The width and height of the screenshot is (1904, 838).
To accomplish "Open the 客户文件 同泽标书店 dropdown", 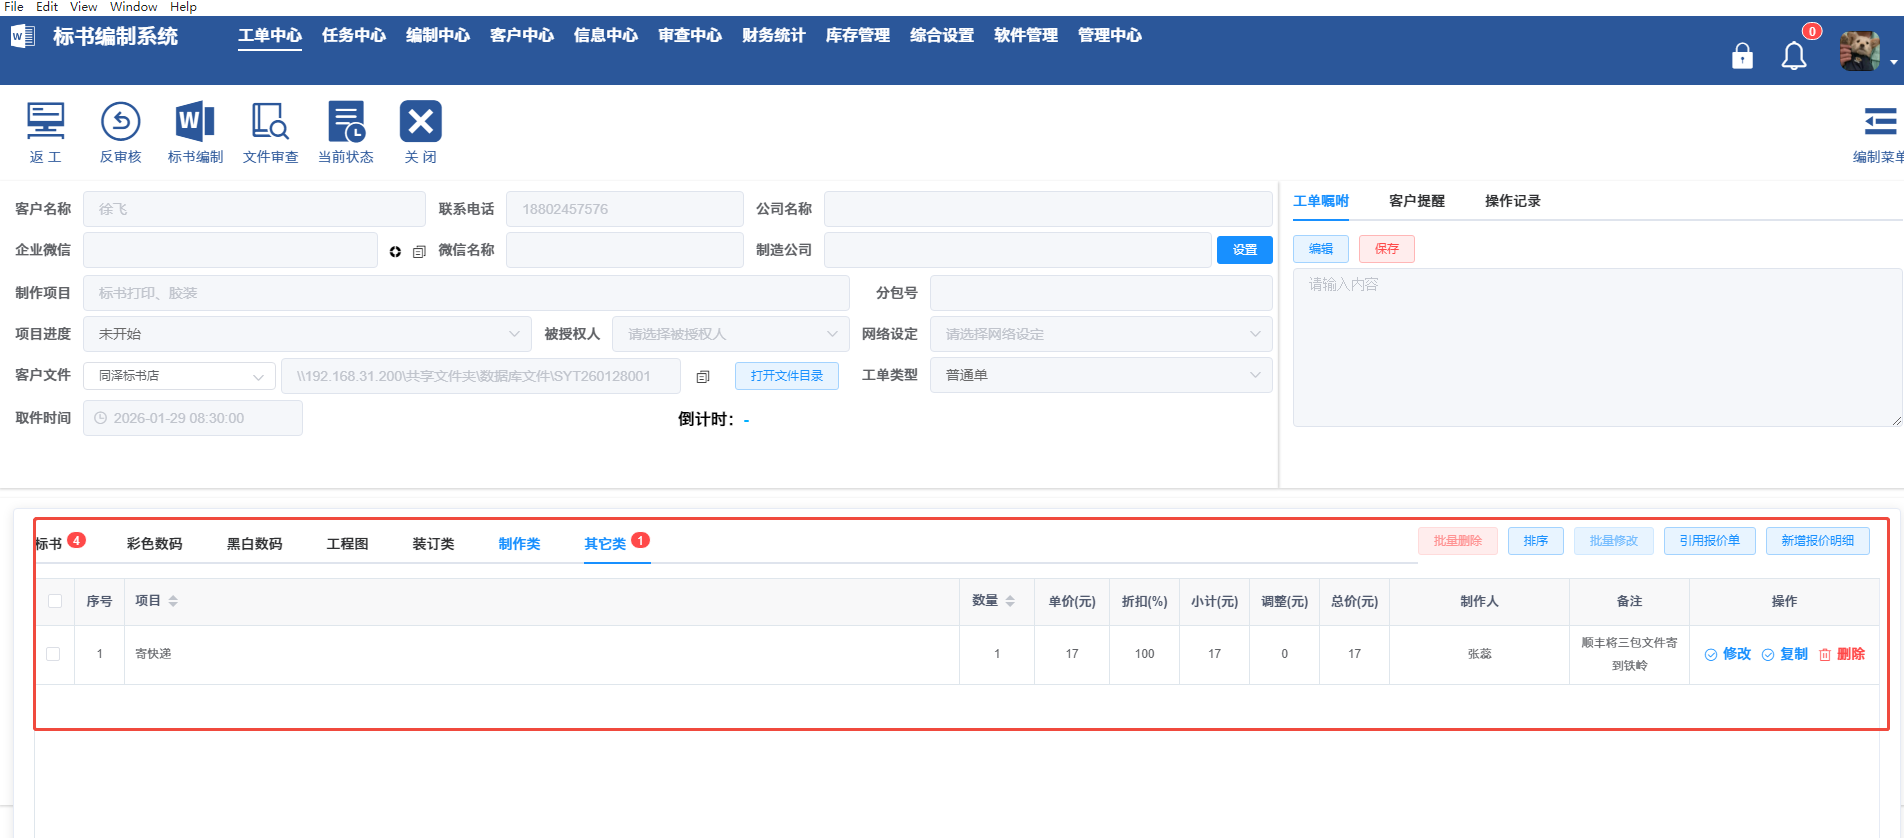I will pyautogui.click(x=179, y=376).
